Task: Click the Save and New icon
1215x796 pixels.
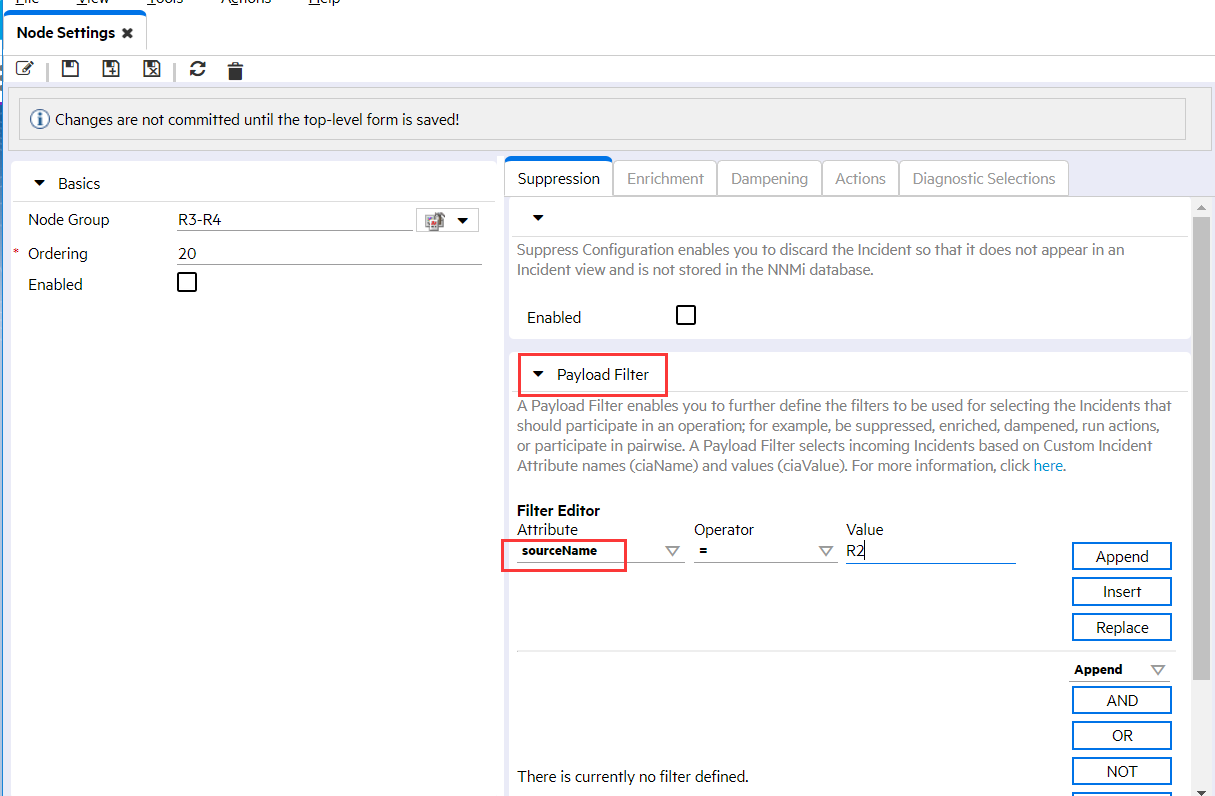Action: [111, 69]
